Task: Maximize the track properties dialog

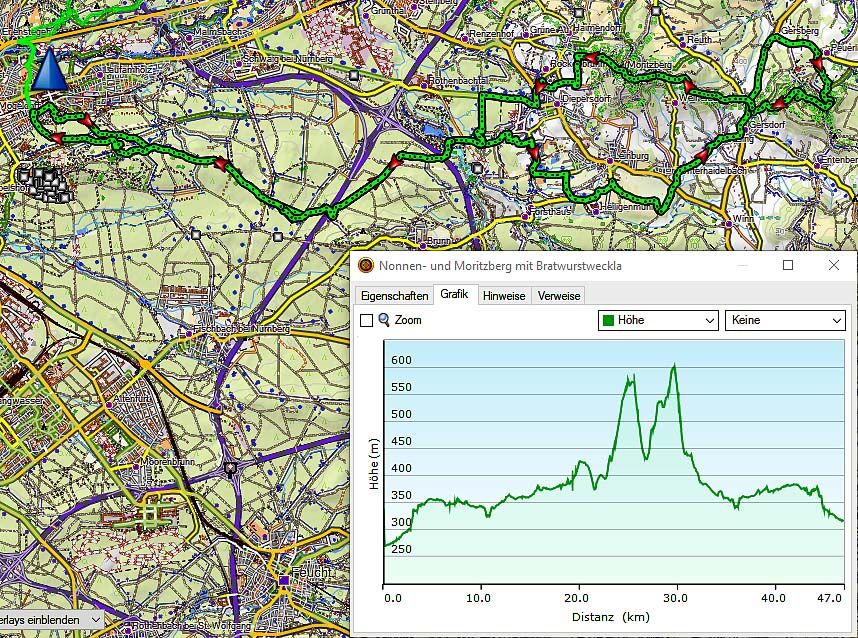Action: 788,266
